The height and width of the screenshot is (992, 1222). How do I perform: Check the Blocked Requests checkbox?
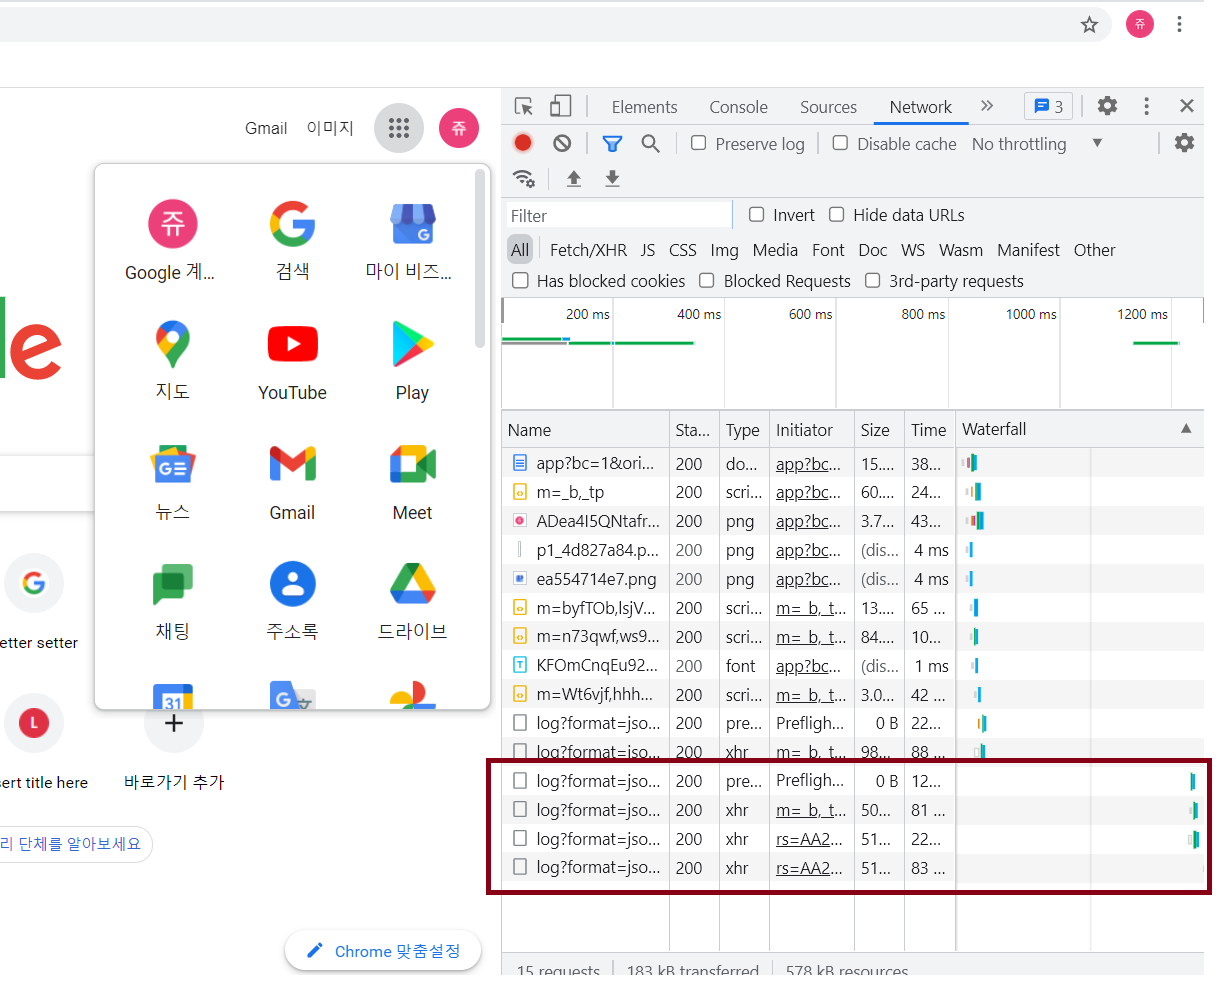[x=707, y=280]
